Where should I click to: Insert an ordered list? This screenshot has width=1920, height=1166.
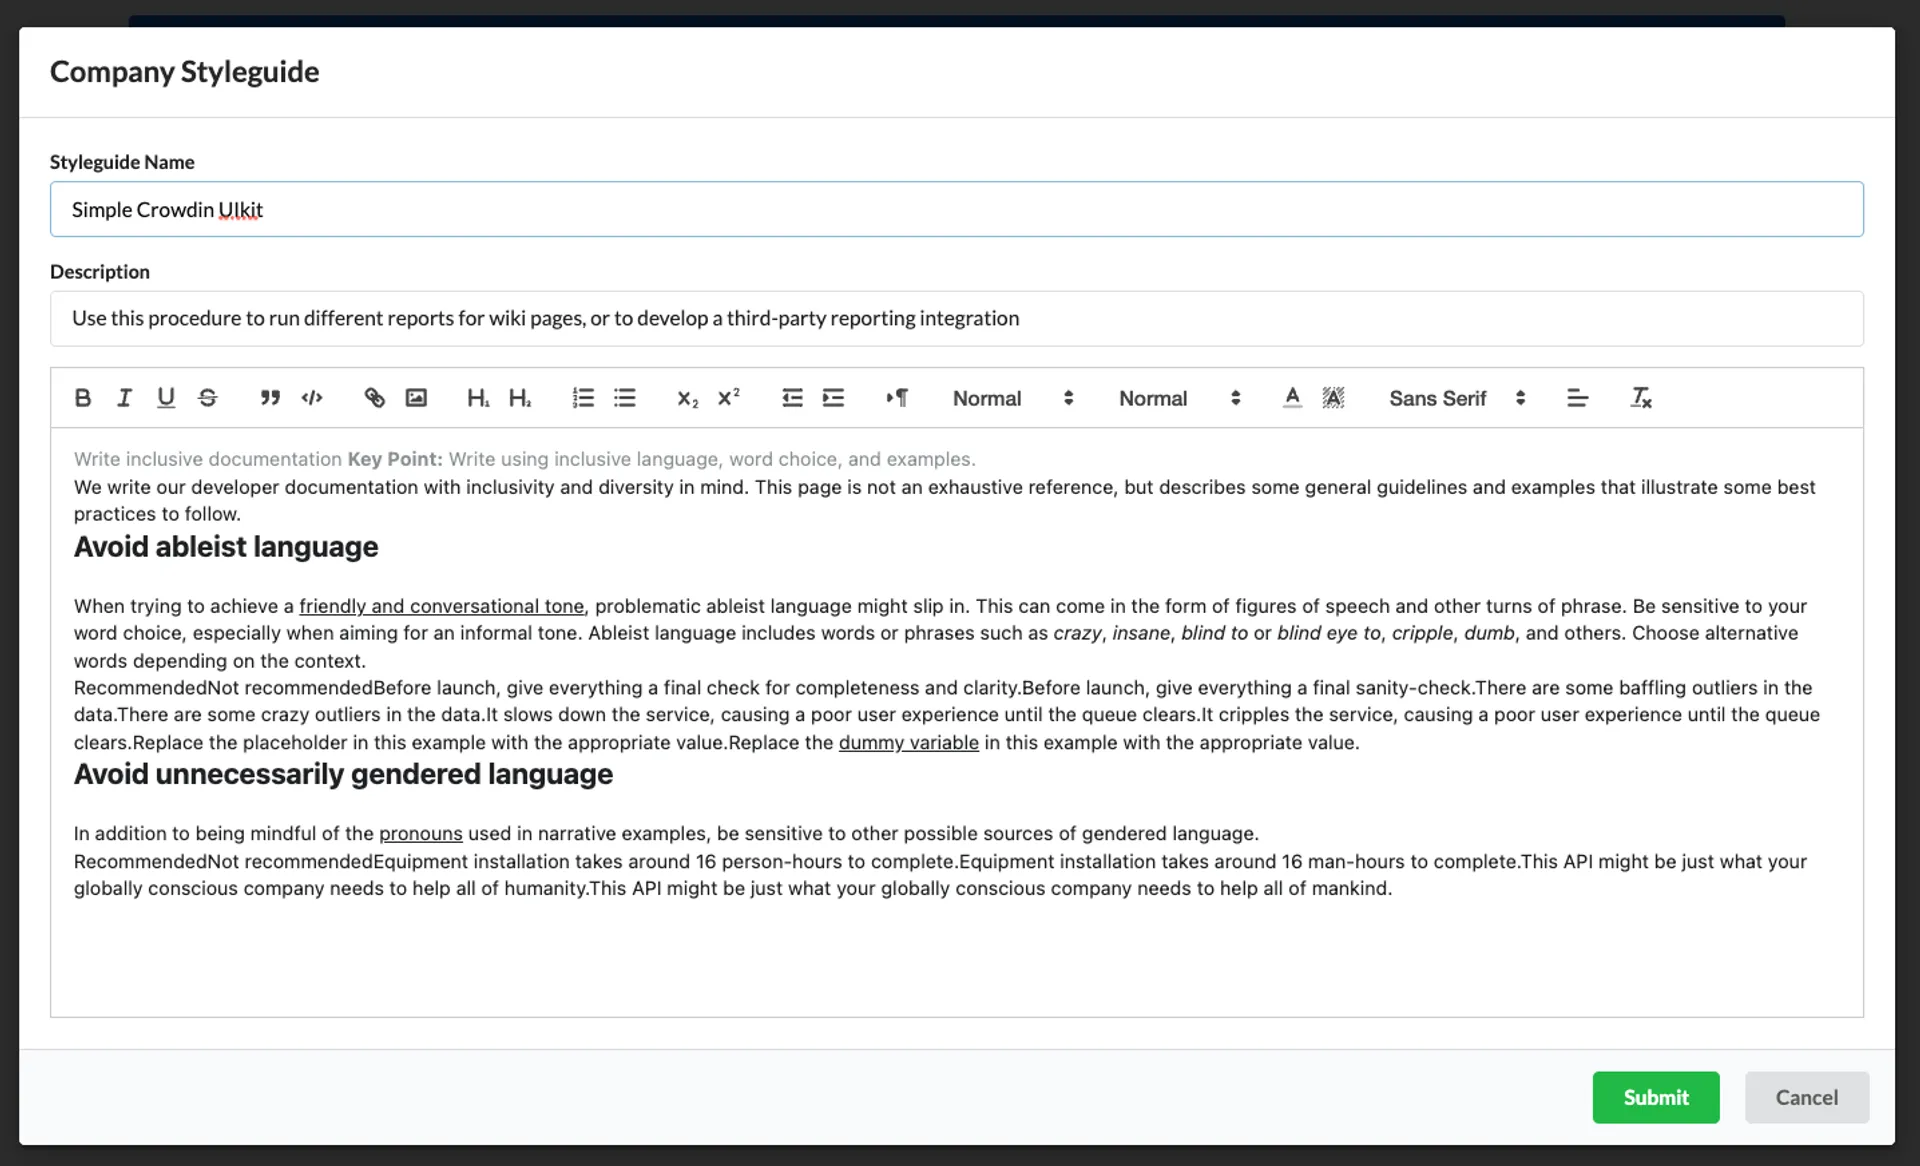pos(581,398)
